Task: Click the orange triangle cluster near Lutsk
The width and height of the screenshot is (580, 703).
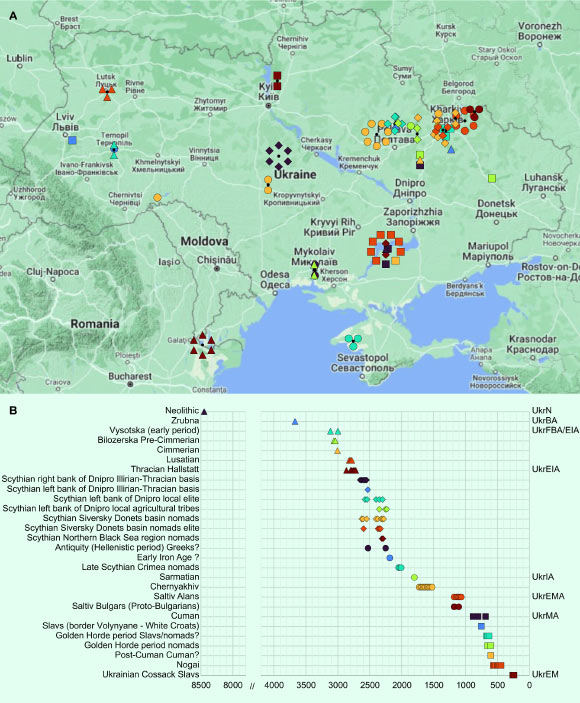Action: [x=107, y=92]
